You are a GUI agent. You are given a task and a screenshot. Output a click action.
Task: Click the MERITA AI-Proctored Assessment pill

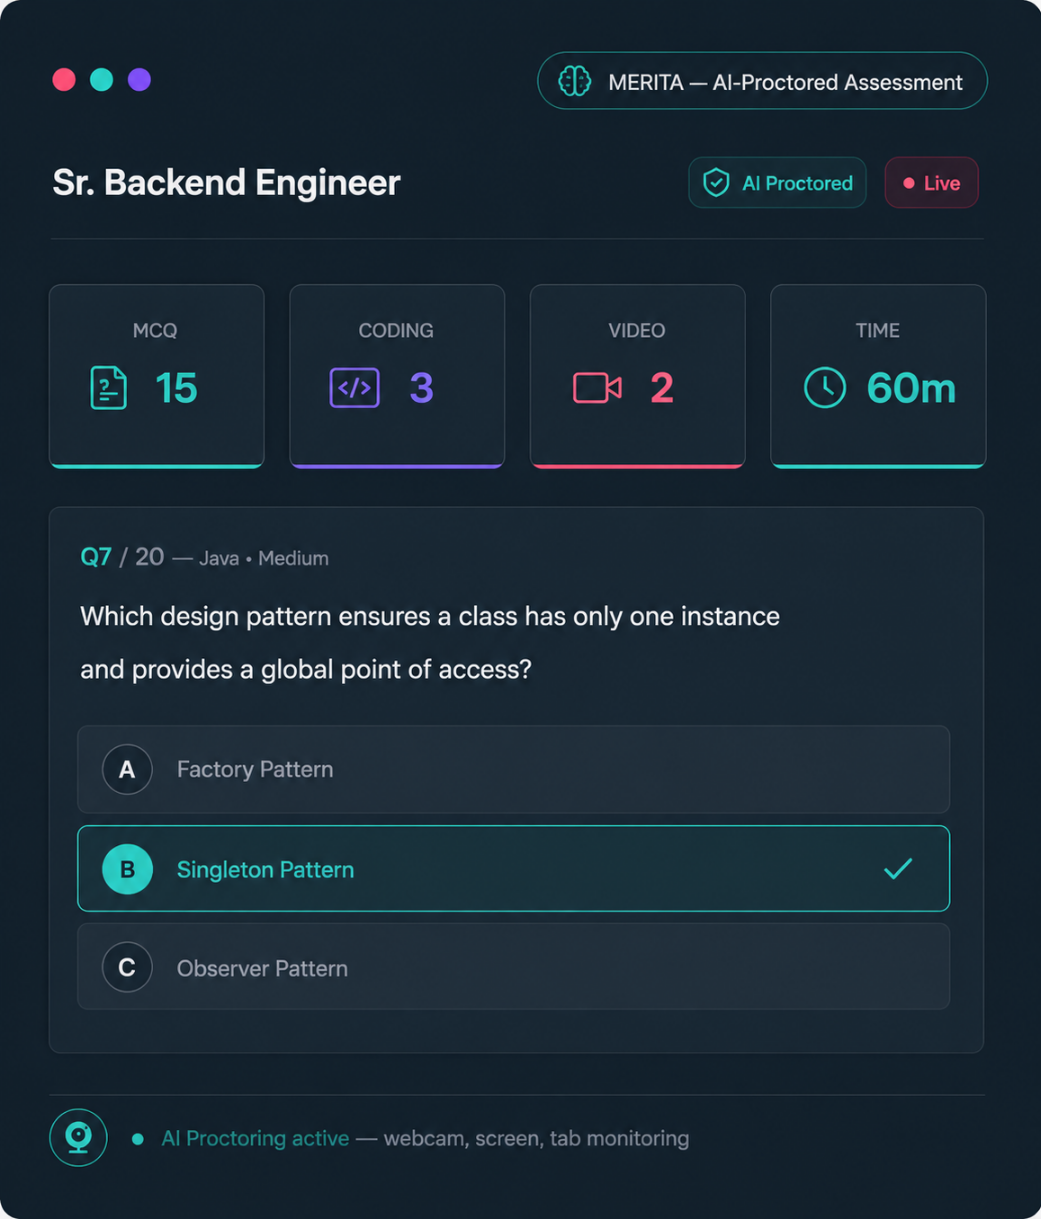click(x=762, y=81)
